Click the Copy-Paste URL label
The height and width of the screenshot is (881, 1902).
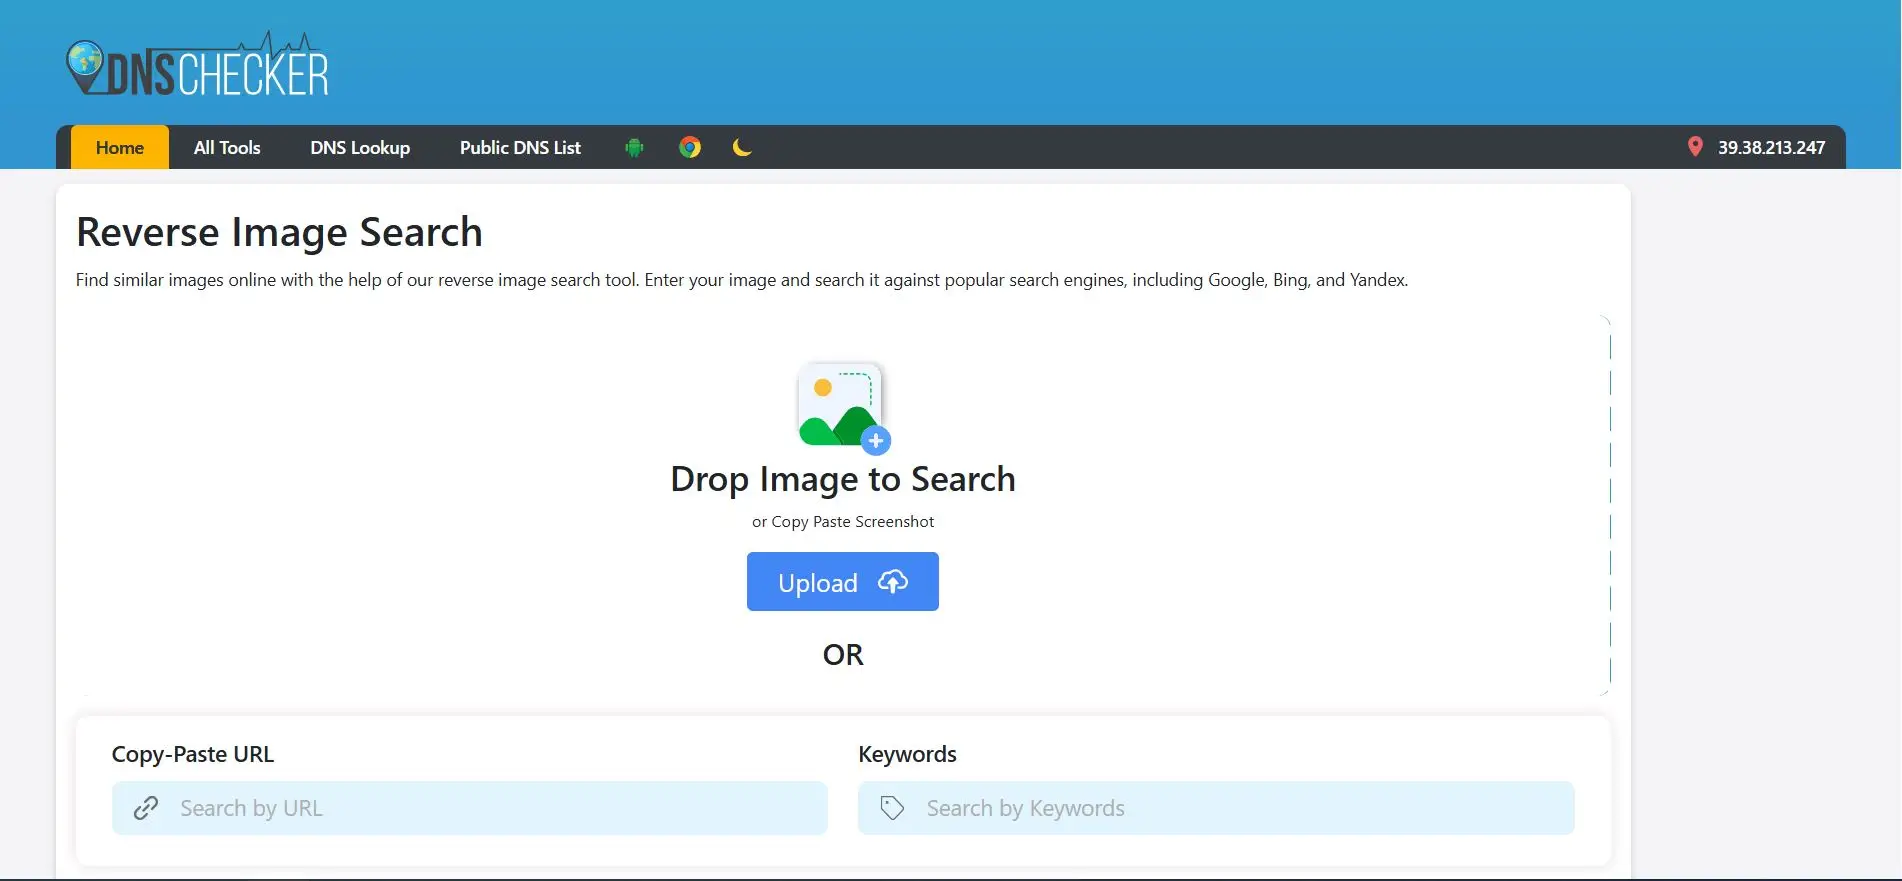193,754
